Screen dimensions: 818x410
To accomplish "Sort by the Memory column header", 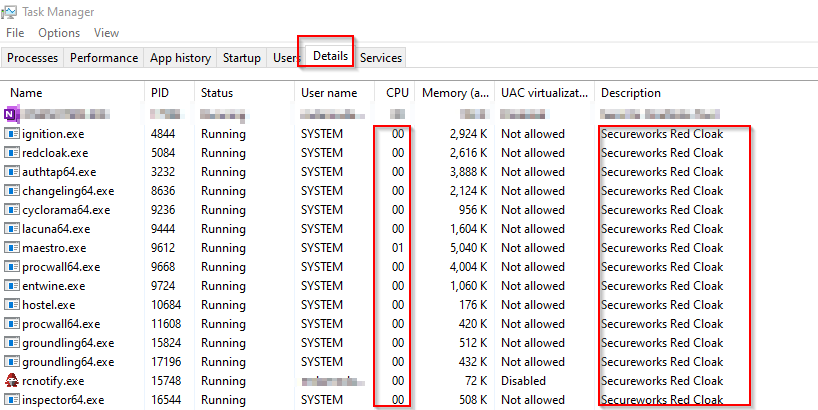I will pos(455,93).
